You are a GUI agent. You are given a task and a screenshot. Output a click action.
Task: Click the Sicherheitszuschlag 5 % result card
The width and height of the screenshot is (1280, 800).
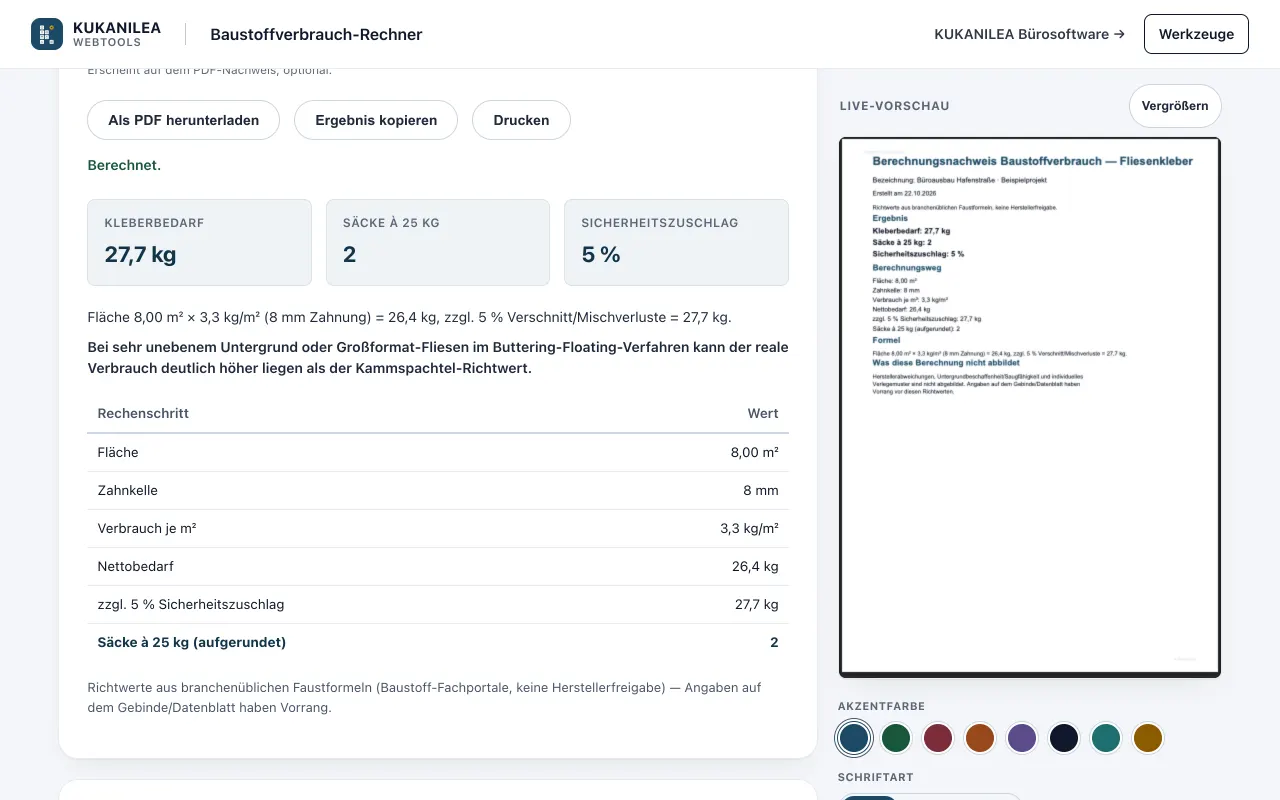coord(677,242)
